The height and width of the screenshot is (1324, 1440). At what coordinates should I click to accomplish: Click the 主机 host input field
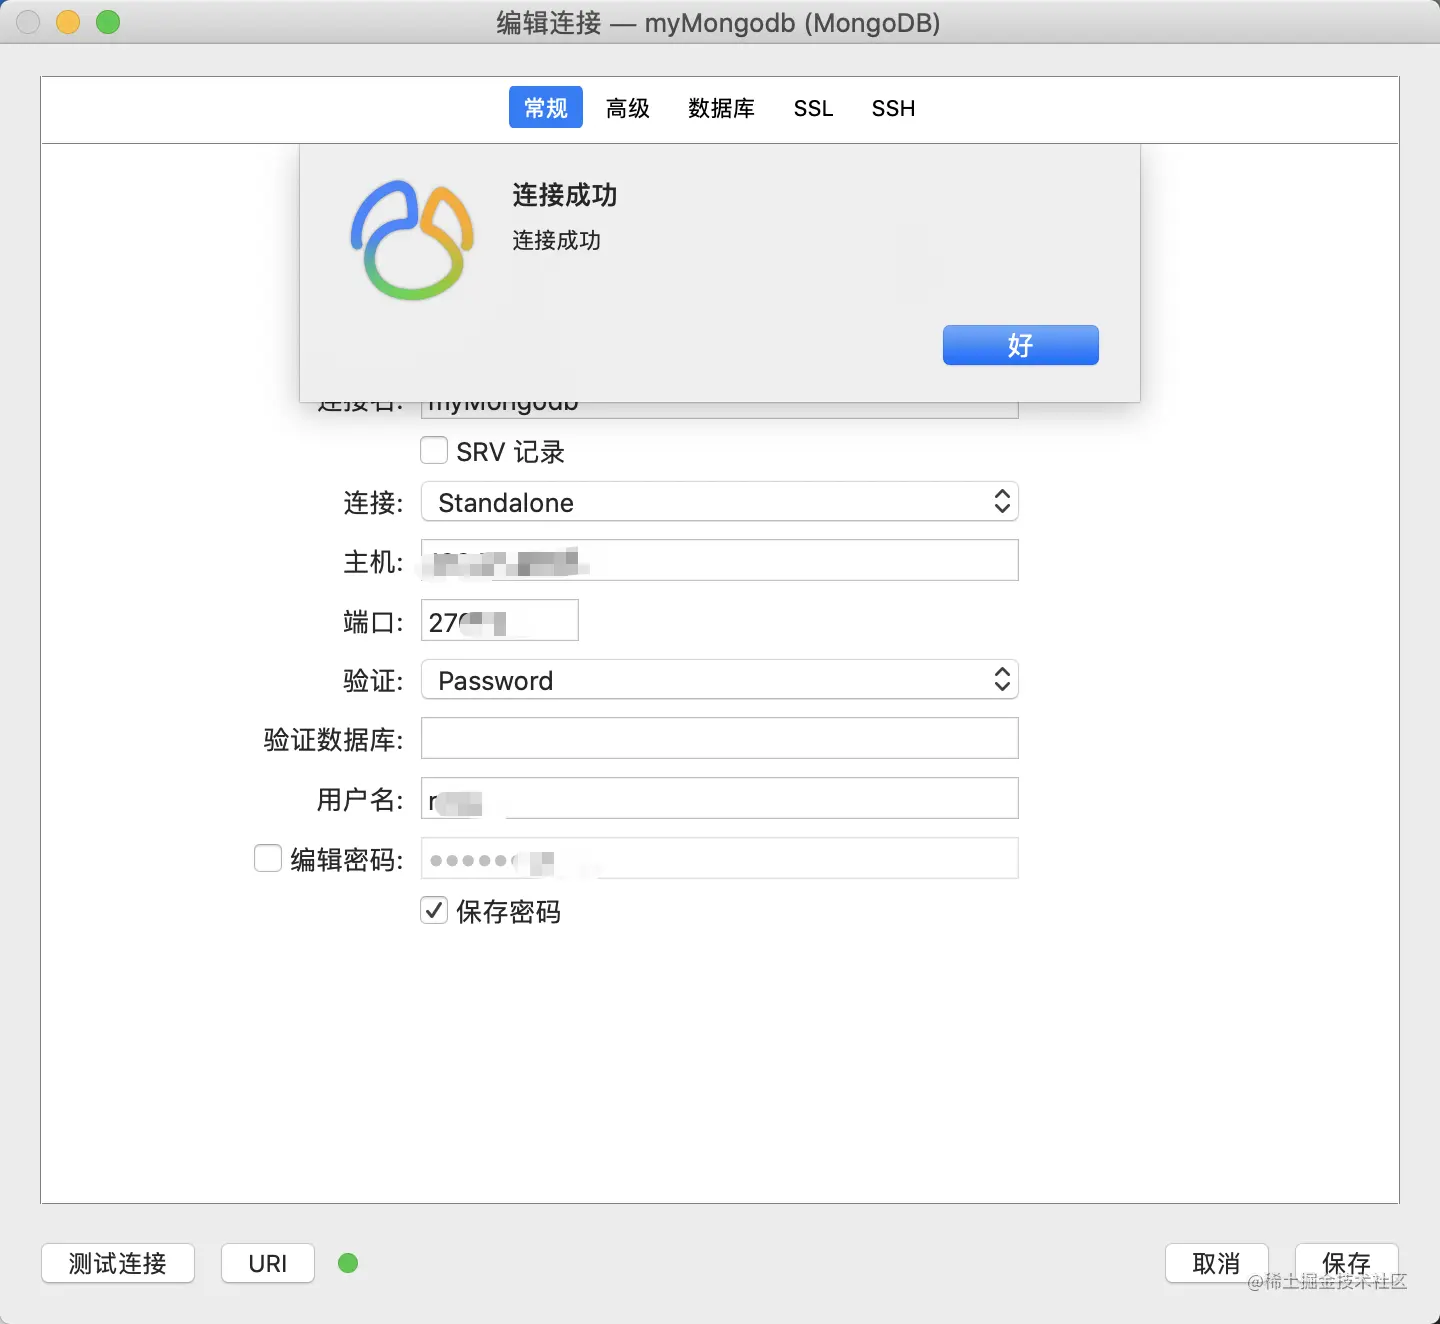pyautogui.click(x=720, y=560)
